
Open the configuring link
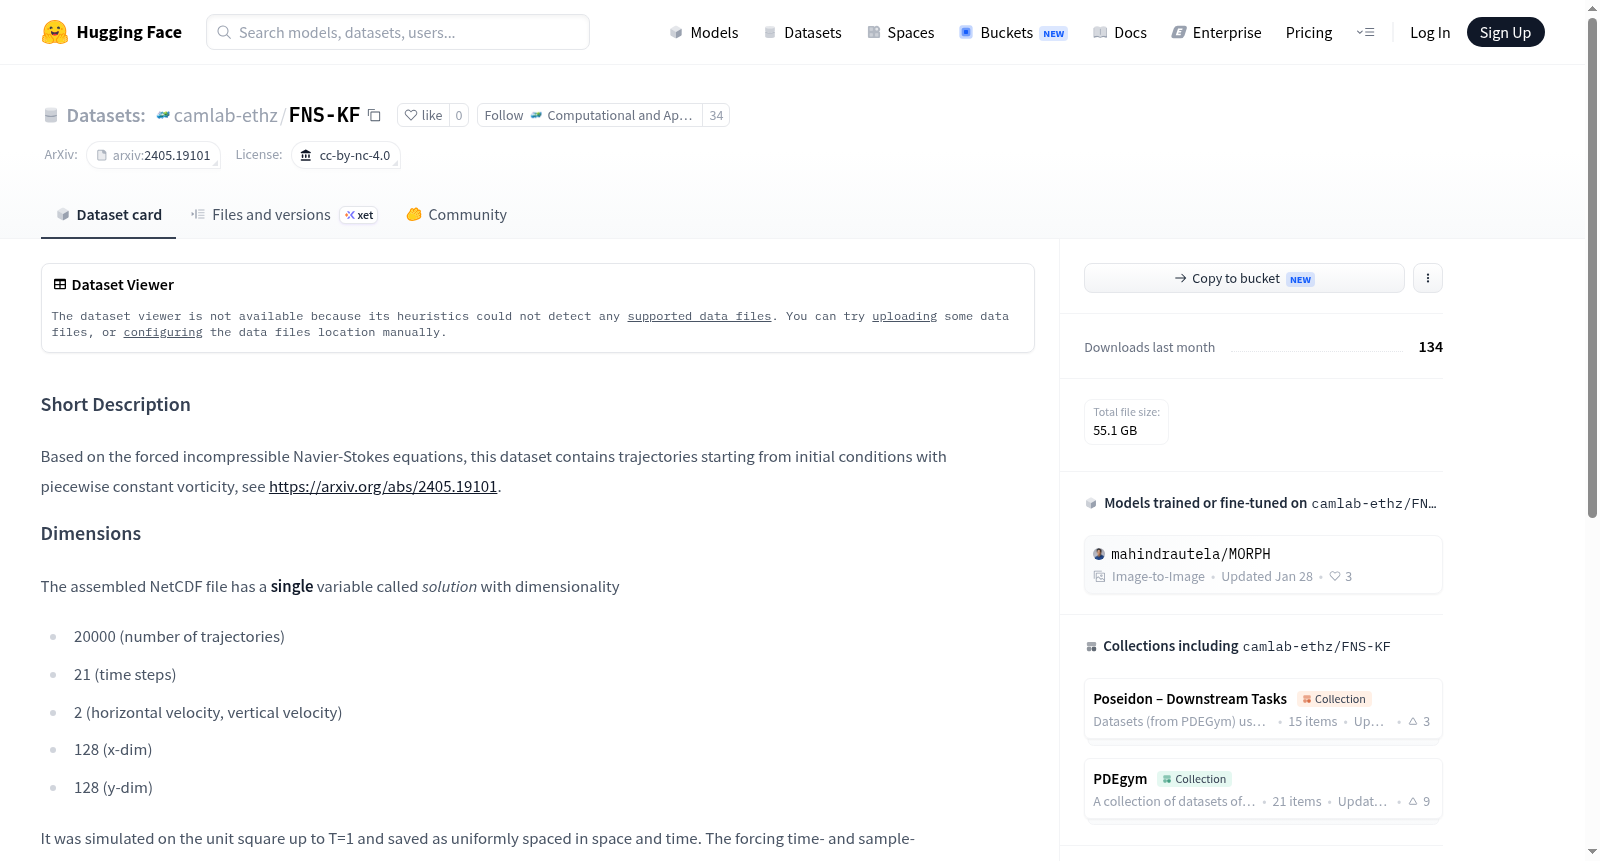click(163, 332)
